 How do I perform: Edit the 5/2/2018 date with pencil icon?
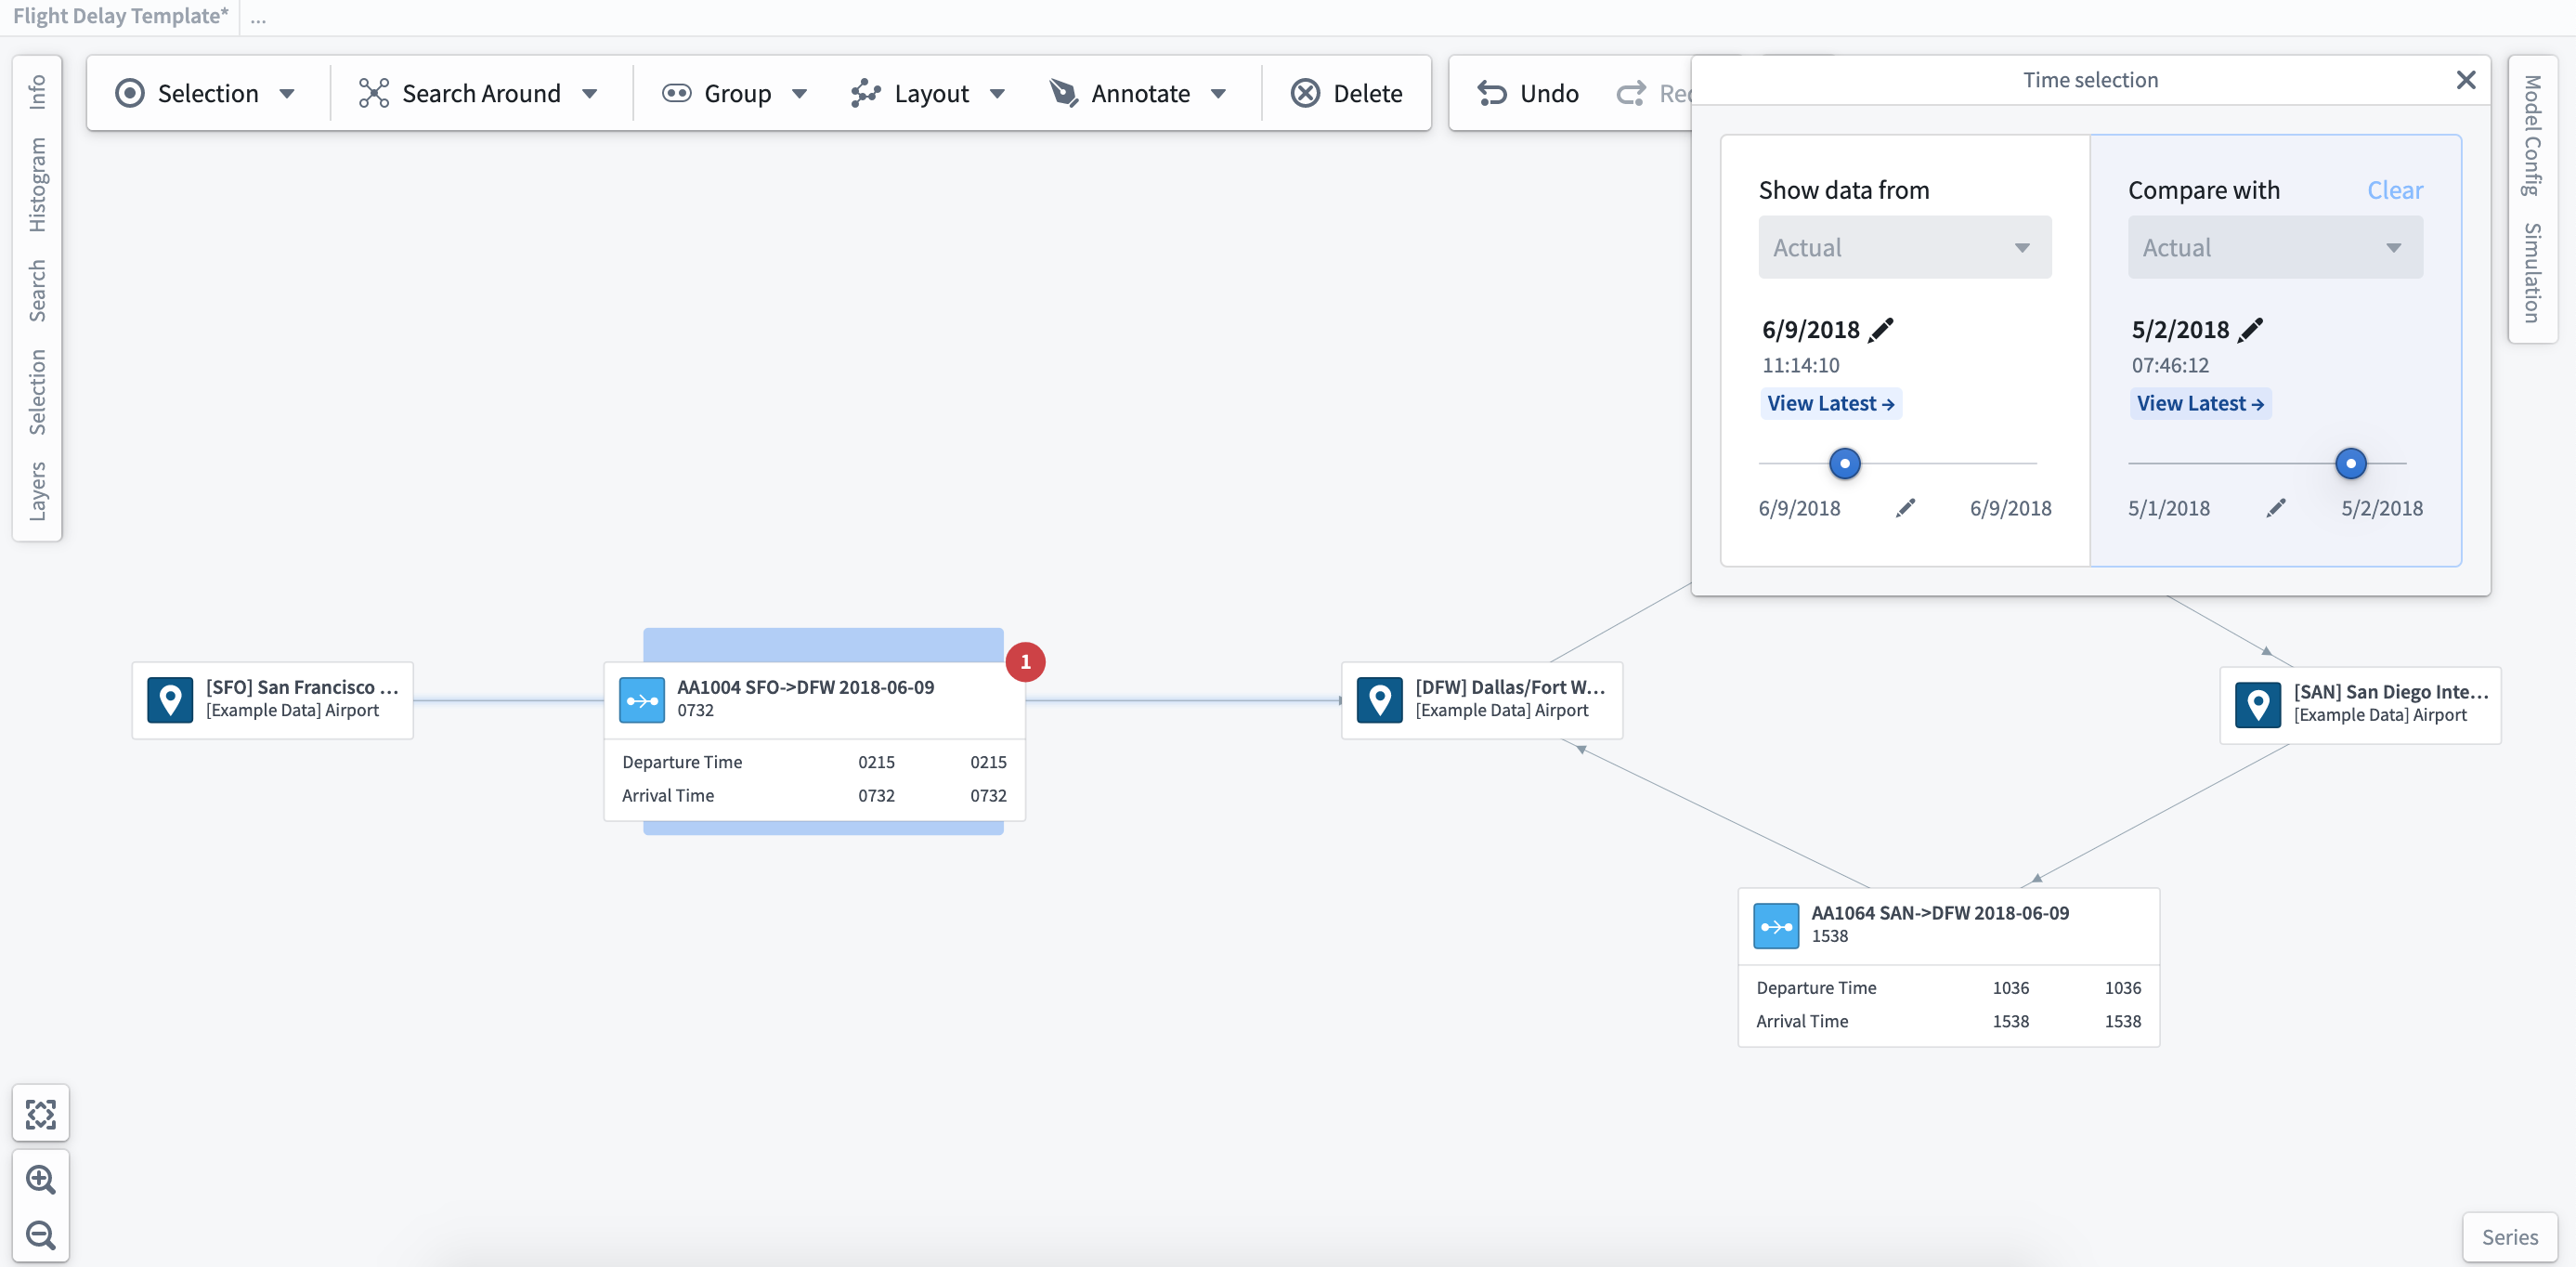pyautogui.click(x=2250, y=329)
